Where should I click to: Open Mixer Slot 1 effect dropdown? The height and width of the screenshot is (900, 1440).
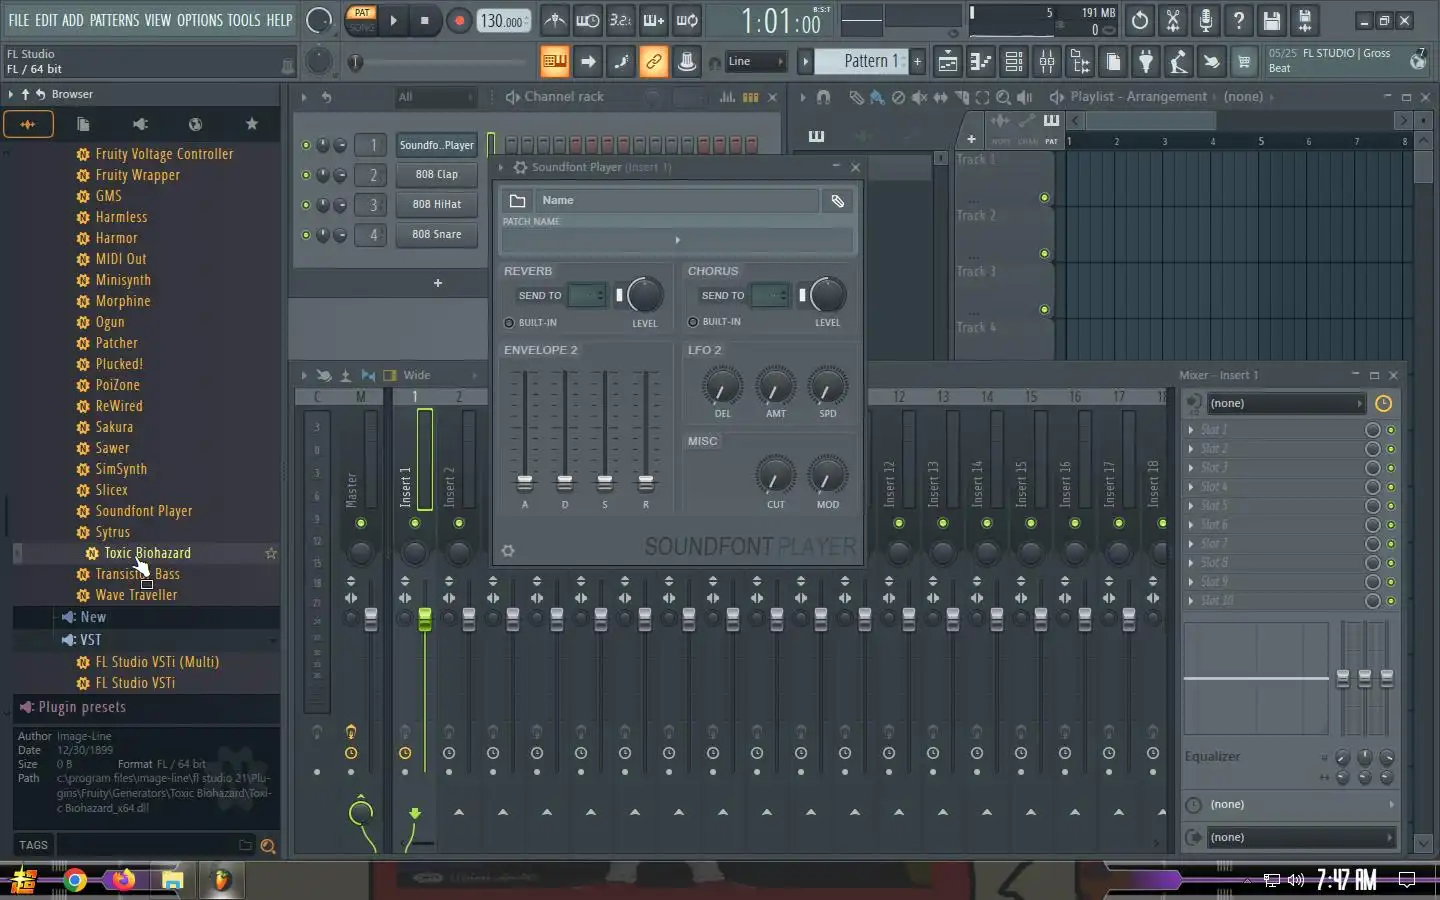point(1191,430)
